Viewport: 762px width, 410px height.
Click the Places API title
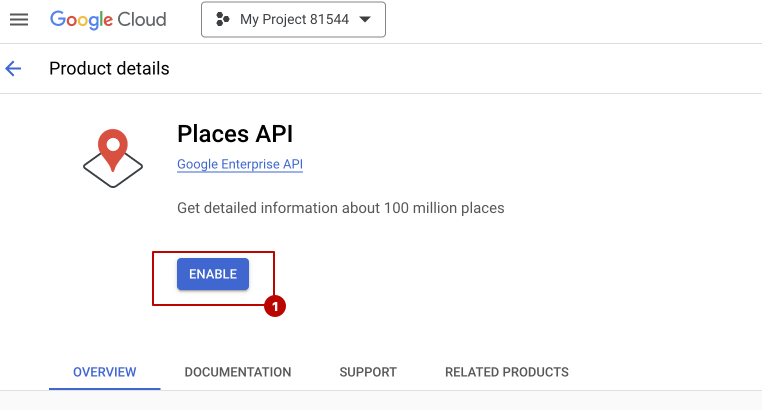(x=235, y=134)
